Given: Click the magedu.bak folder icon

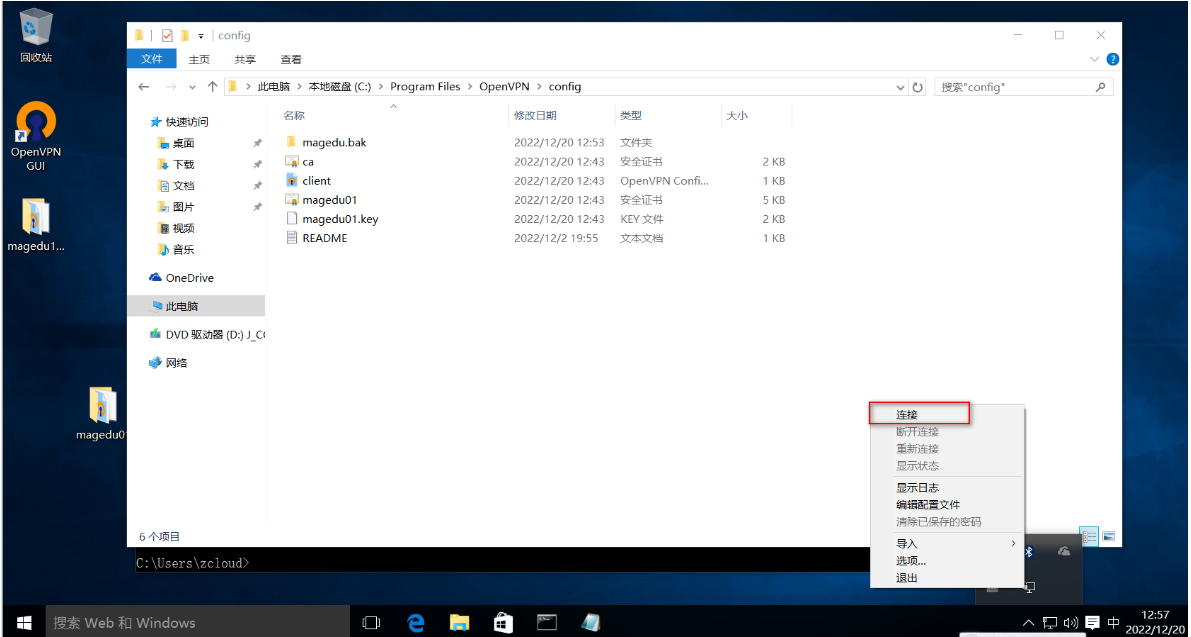Looking at the screenshot, I should [291, 142].
